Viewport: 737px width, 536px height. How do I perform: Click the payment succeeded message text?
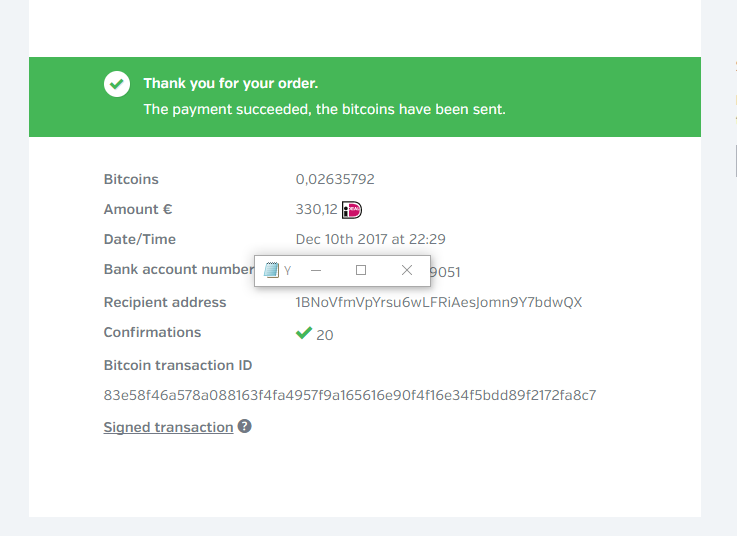[x=324, y=109]
